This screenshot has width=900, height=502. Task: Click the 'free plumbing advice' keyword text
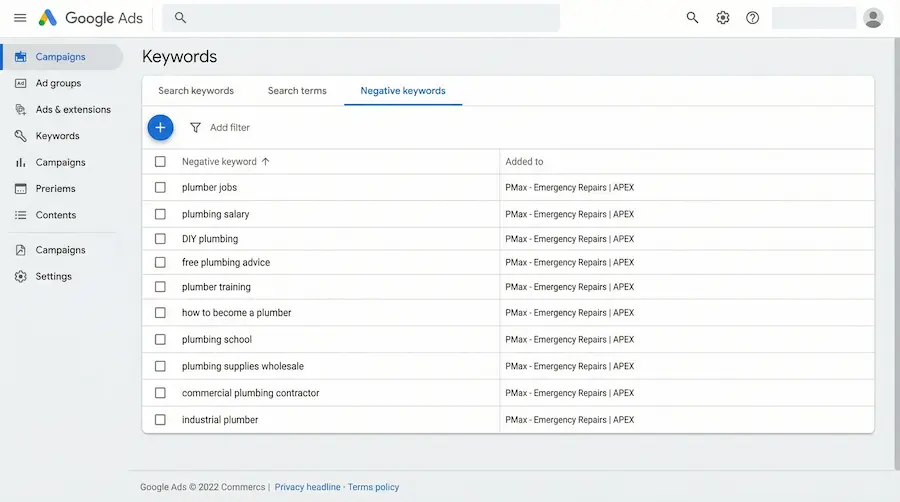(226, 262)
